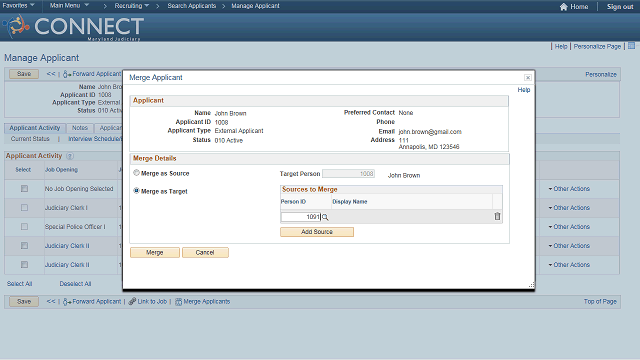Viewport: 640px width, 360px height.
Task: Click the Job Opening column header
Action: [61, 170]
